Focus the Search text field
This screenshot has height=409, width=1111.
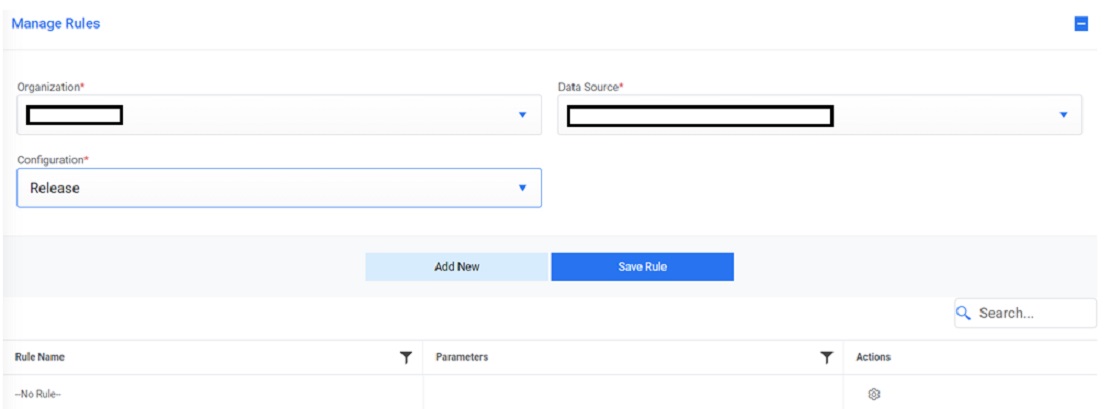click(1030, 313)
